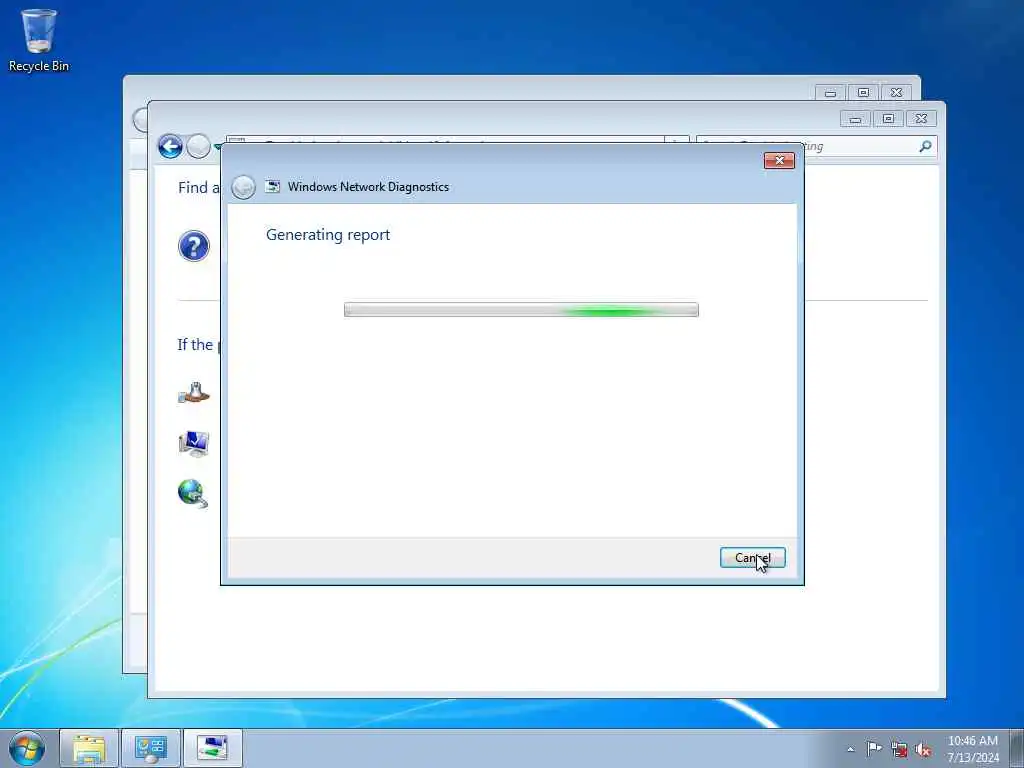Click the Generating report progress bar
The image size is (1024, 768).
[521, 310]
